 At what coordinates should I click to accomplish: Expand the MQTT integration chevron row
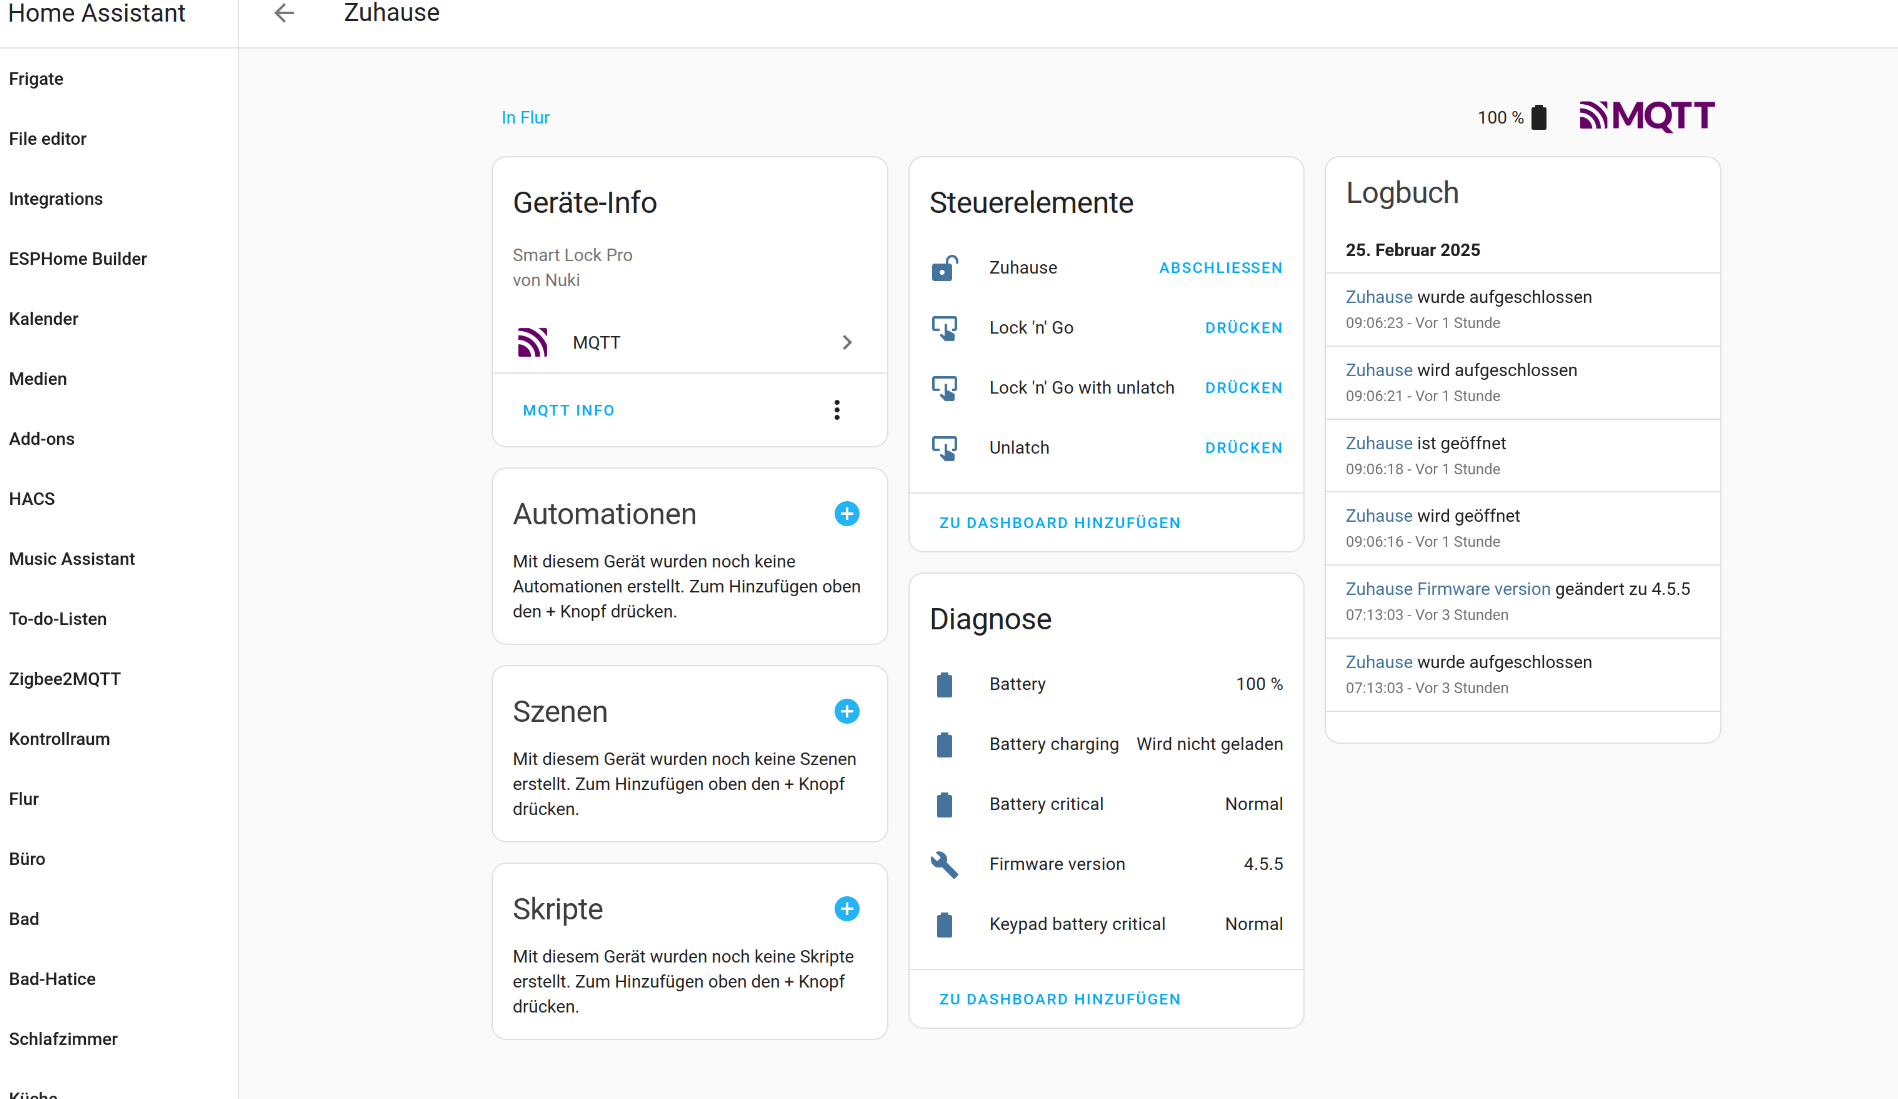[x=846, y=343]
